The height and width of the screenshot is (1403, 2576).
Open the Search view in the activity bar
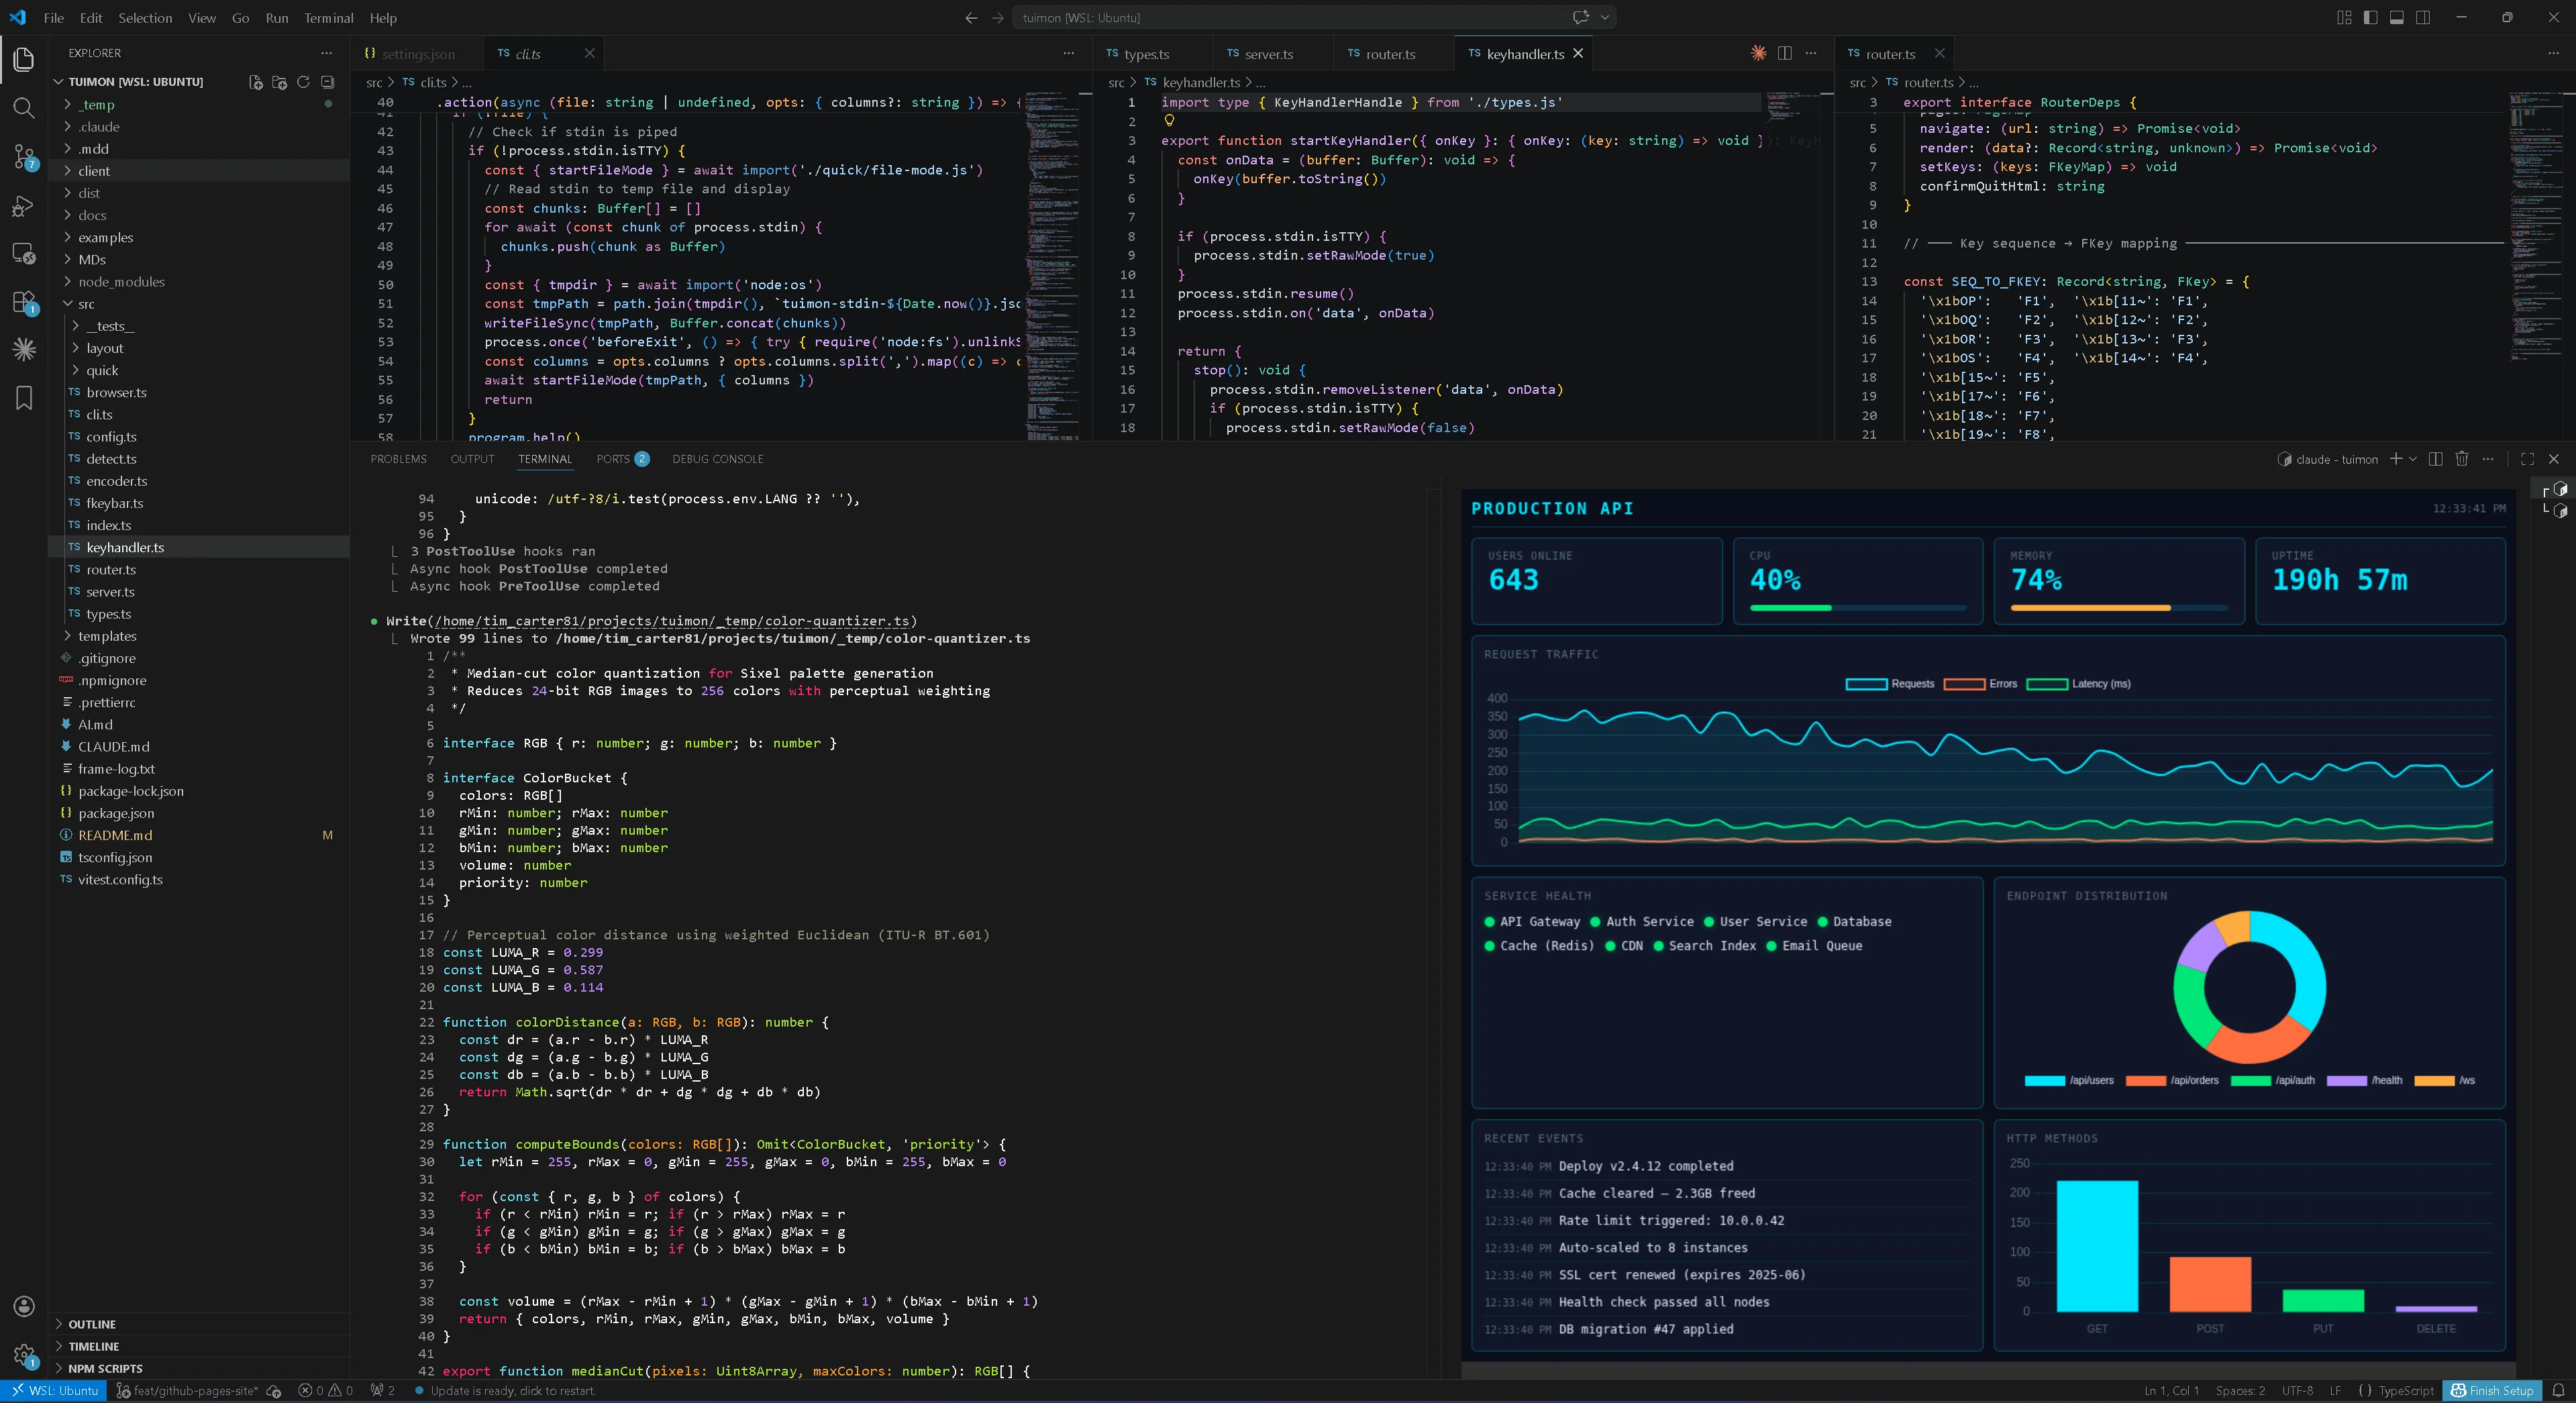tap(24, 108)
